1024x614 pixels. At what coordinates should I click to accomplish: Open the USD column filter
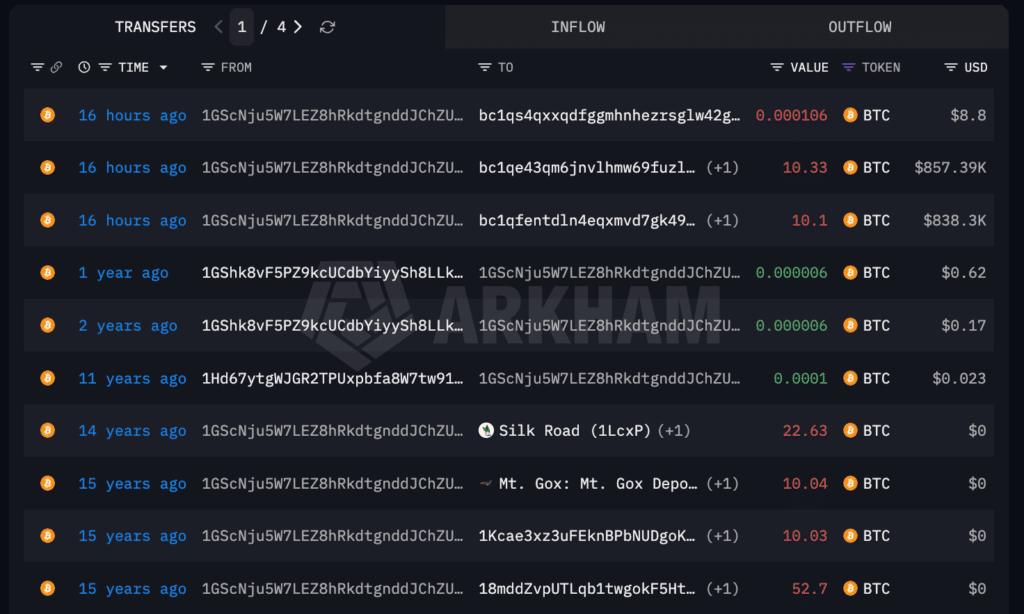tap(951, 67)
